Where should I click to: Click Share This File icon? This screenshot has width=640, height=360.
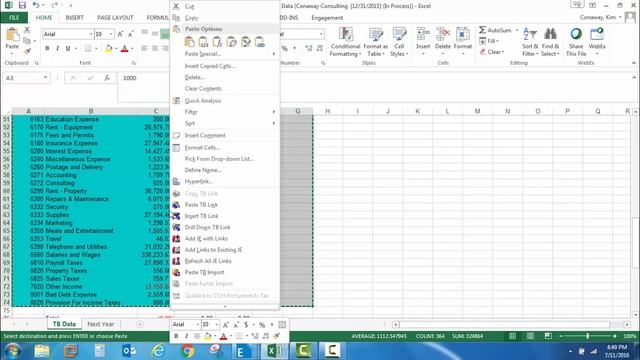pyautogui.click(x=576, y=34)
